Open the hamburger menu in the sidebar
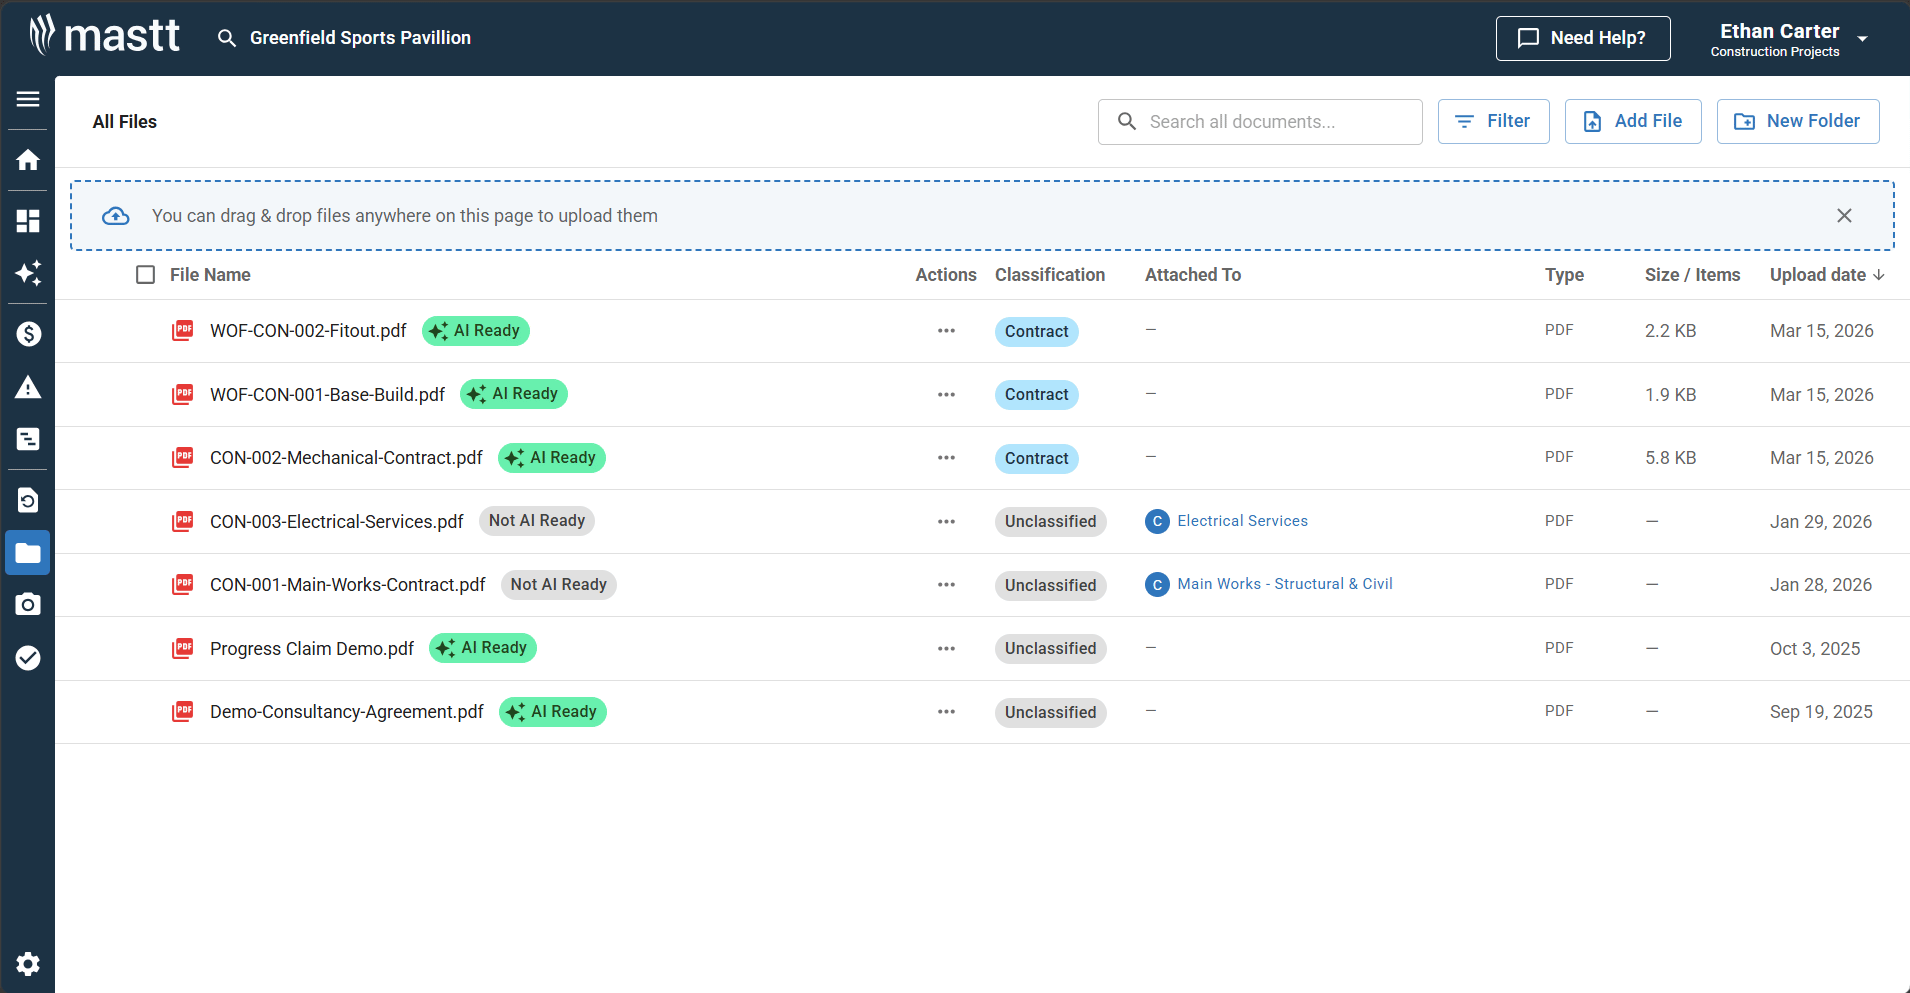 coord(28,99)
